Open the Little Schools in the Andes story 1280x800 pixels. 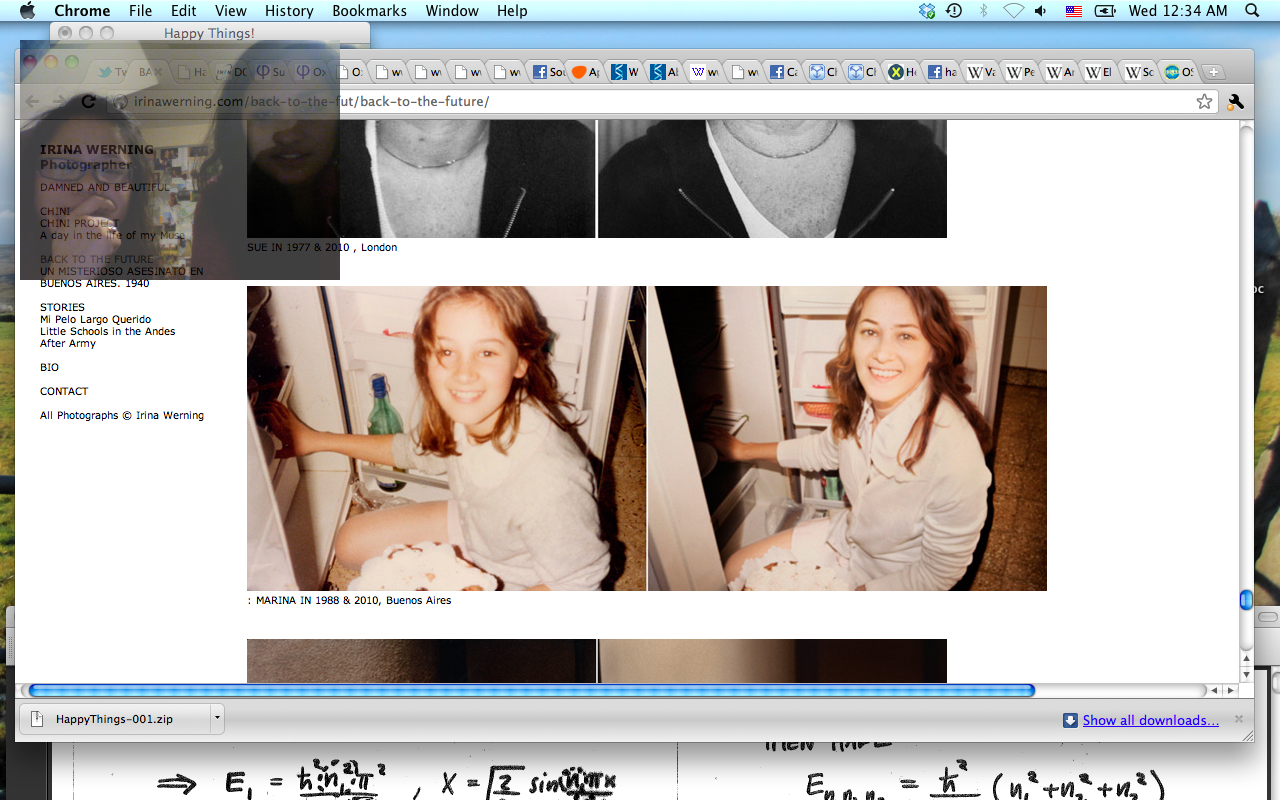(x=107, y=331)
